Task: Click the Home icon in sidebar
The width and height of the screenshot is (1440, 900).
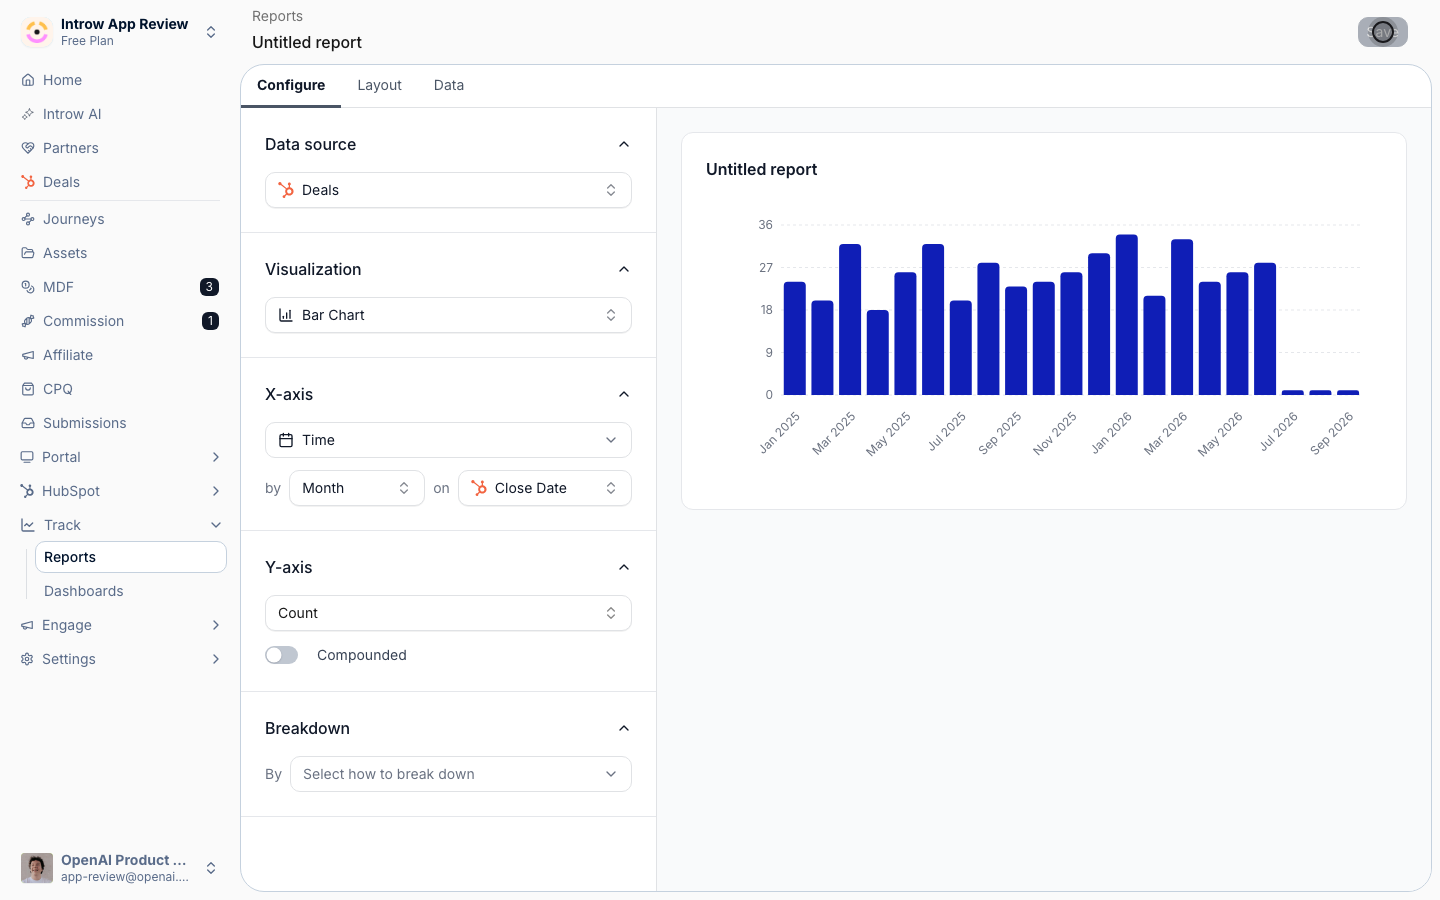Action: 28,80
